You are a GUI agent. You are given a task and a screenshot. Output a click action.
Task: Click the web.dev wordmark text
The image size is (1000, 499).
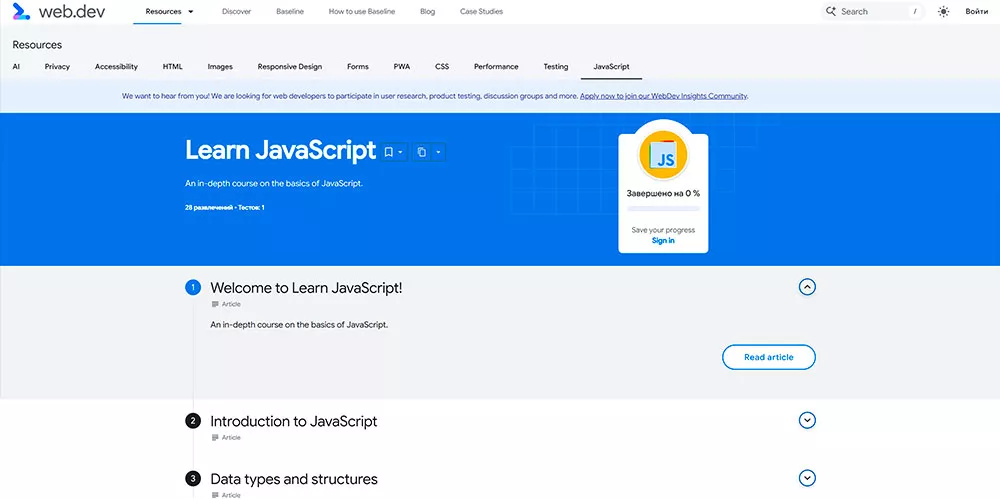tap(71, 11)
